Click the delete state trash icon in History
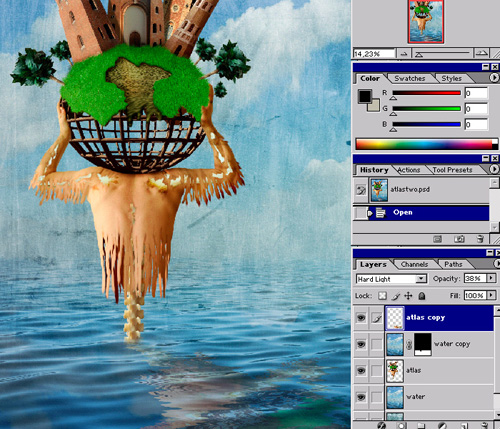 pyautogui.click(x=480, y=239)
